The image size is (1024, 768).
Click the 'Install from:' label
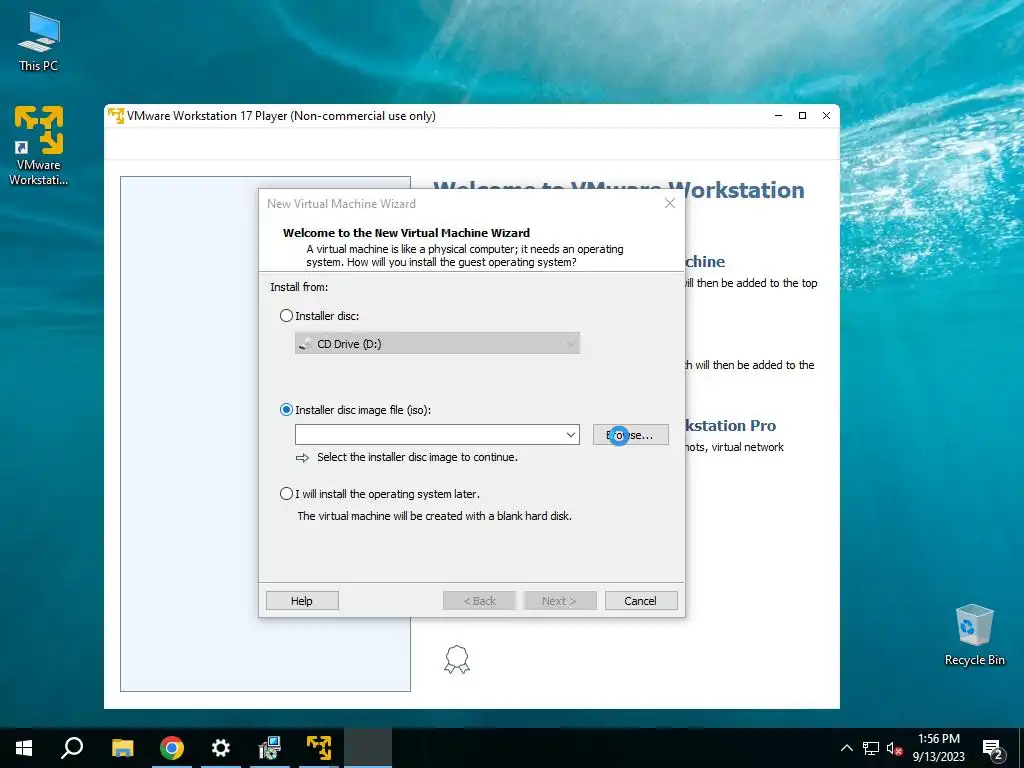(299, 287)
